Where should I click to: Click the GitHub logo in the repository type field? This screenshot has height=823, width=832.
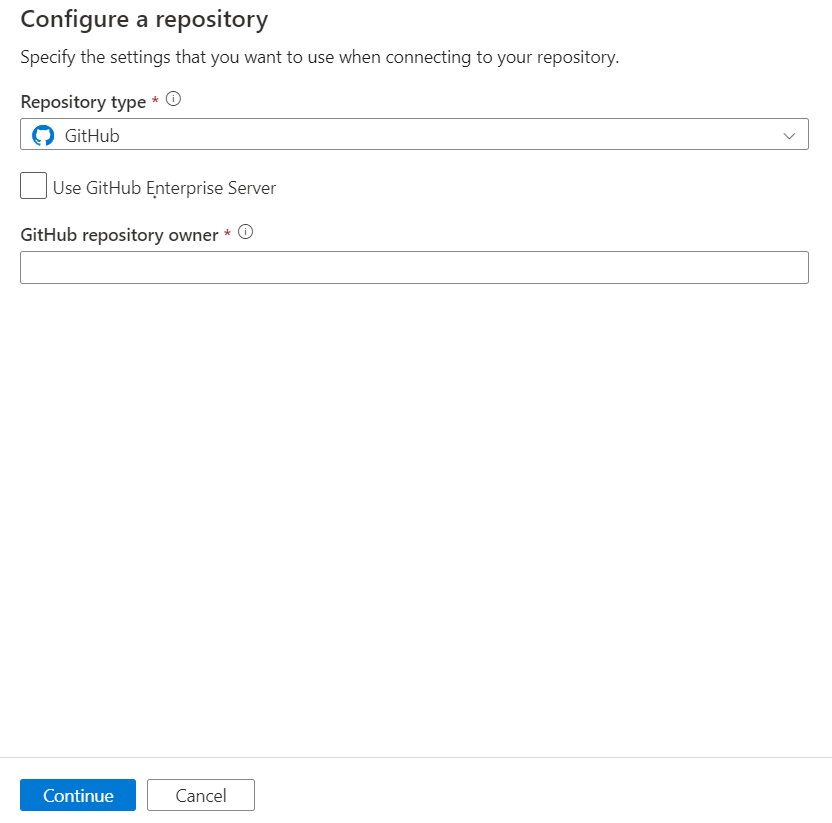click(x=41, y=134)
